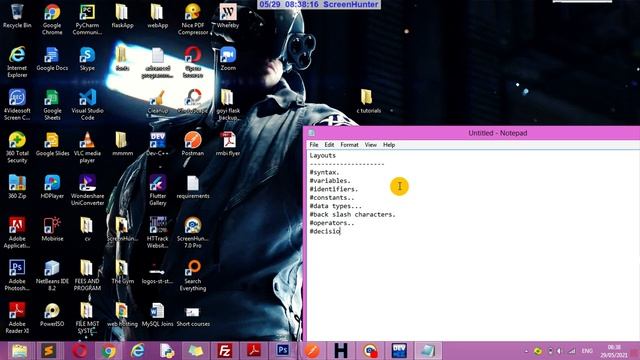The width and height of the screenshot is (640, 360).
Task: Open Sublime Text from the taskbar
Action: pos(49,351)
